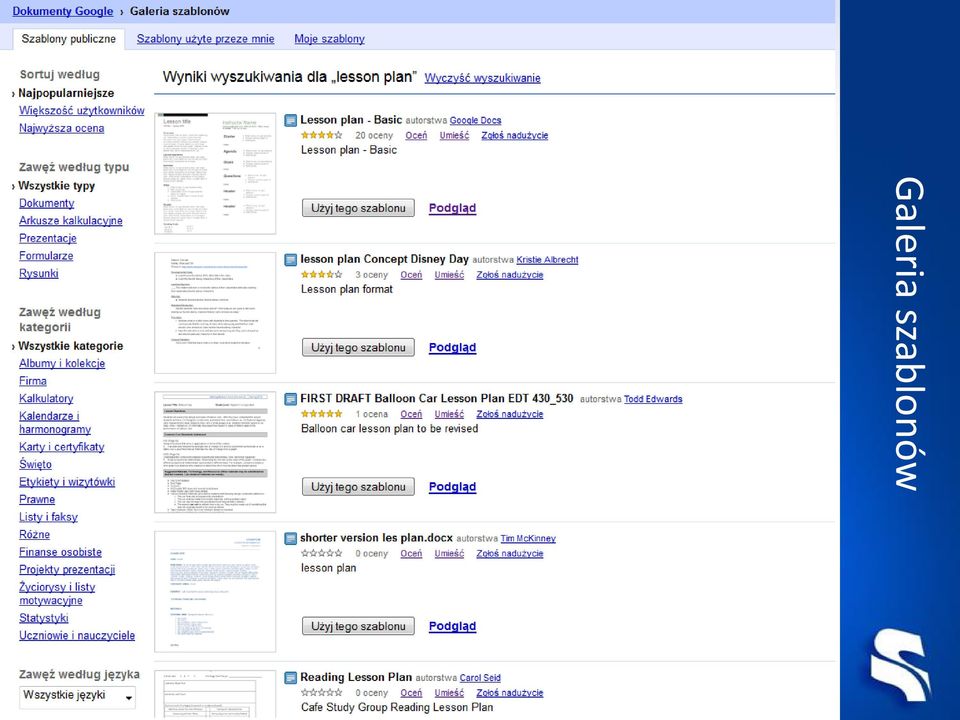Click document icon beside lesson plan Concept Disney Day
This screenshot has width=960, height=720.
[291, 260]
